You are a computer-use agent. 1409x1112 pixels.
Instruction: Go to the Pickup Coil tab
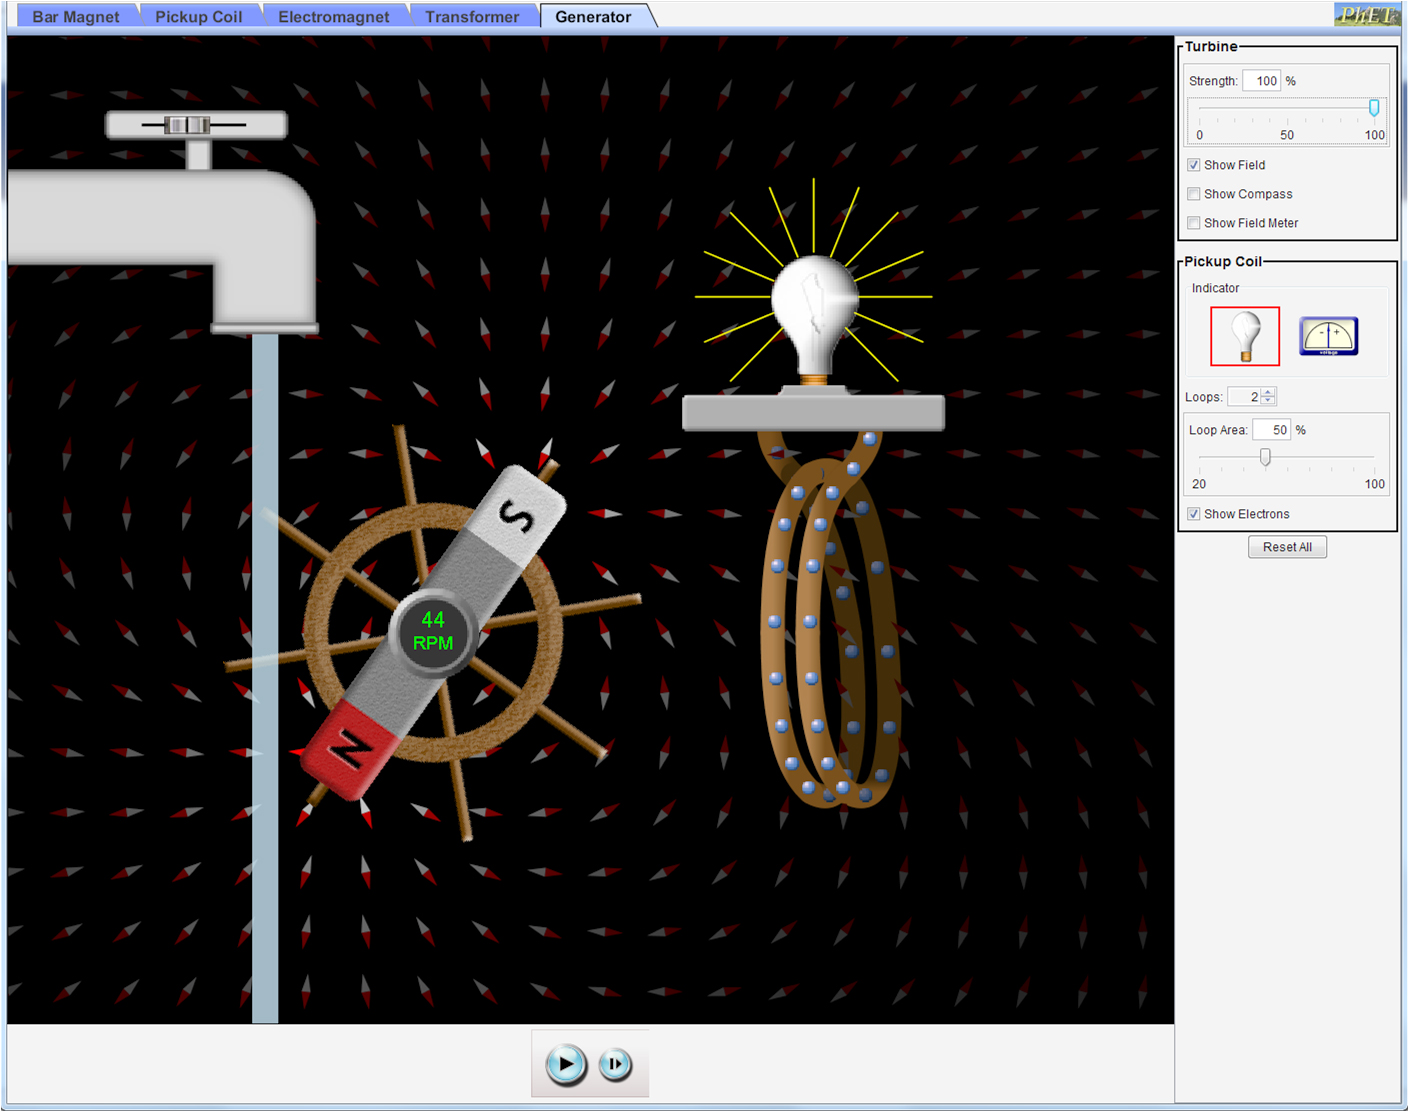click(198, 17)
